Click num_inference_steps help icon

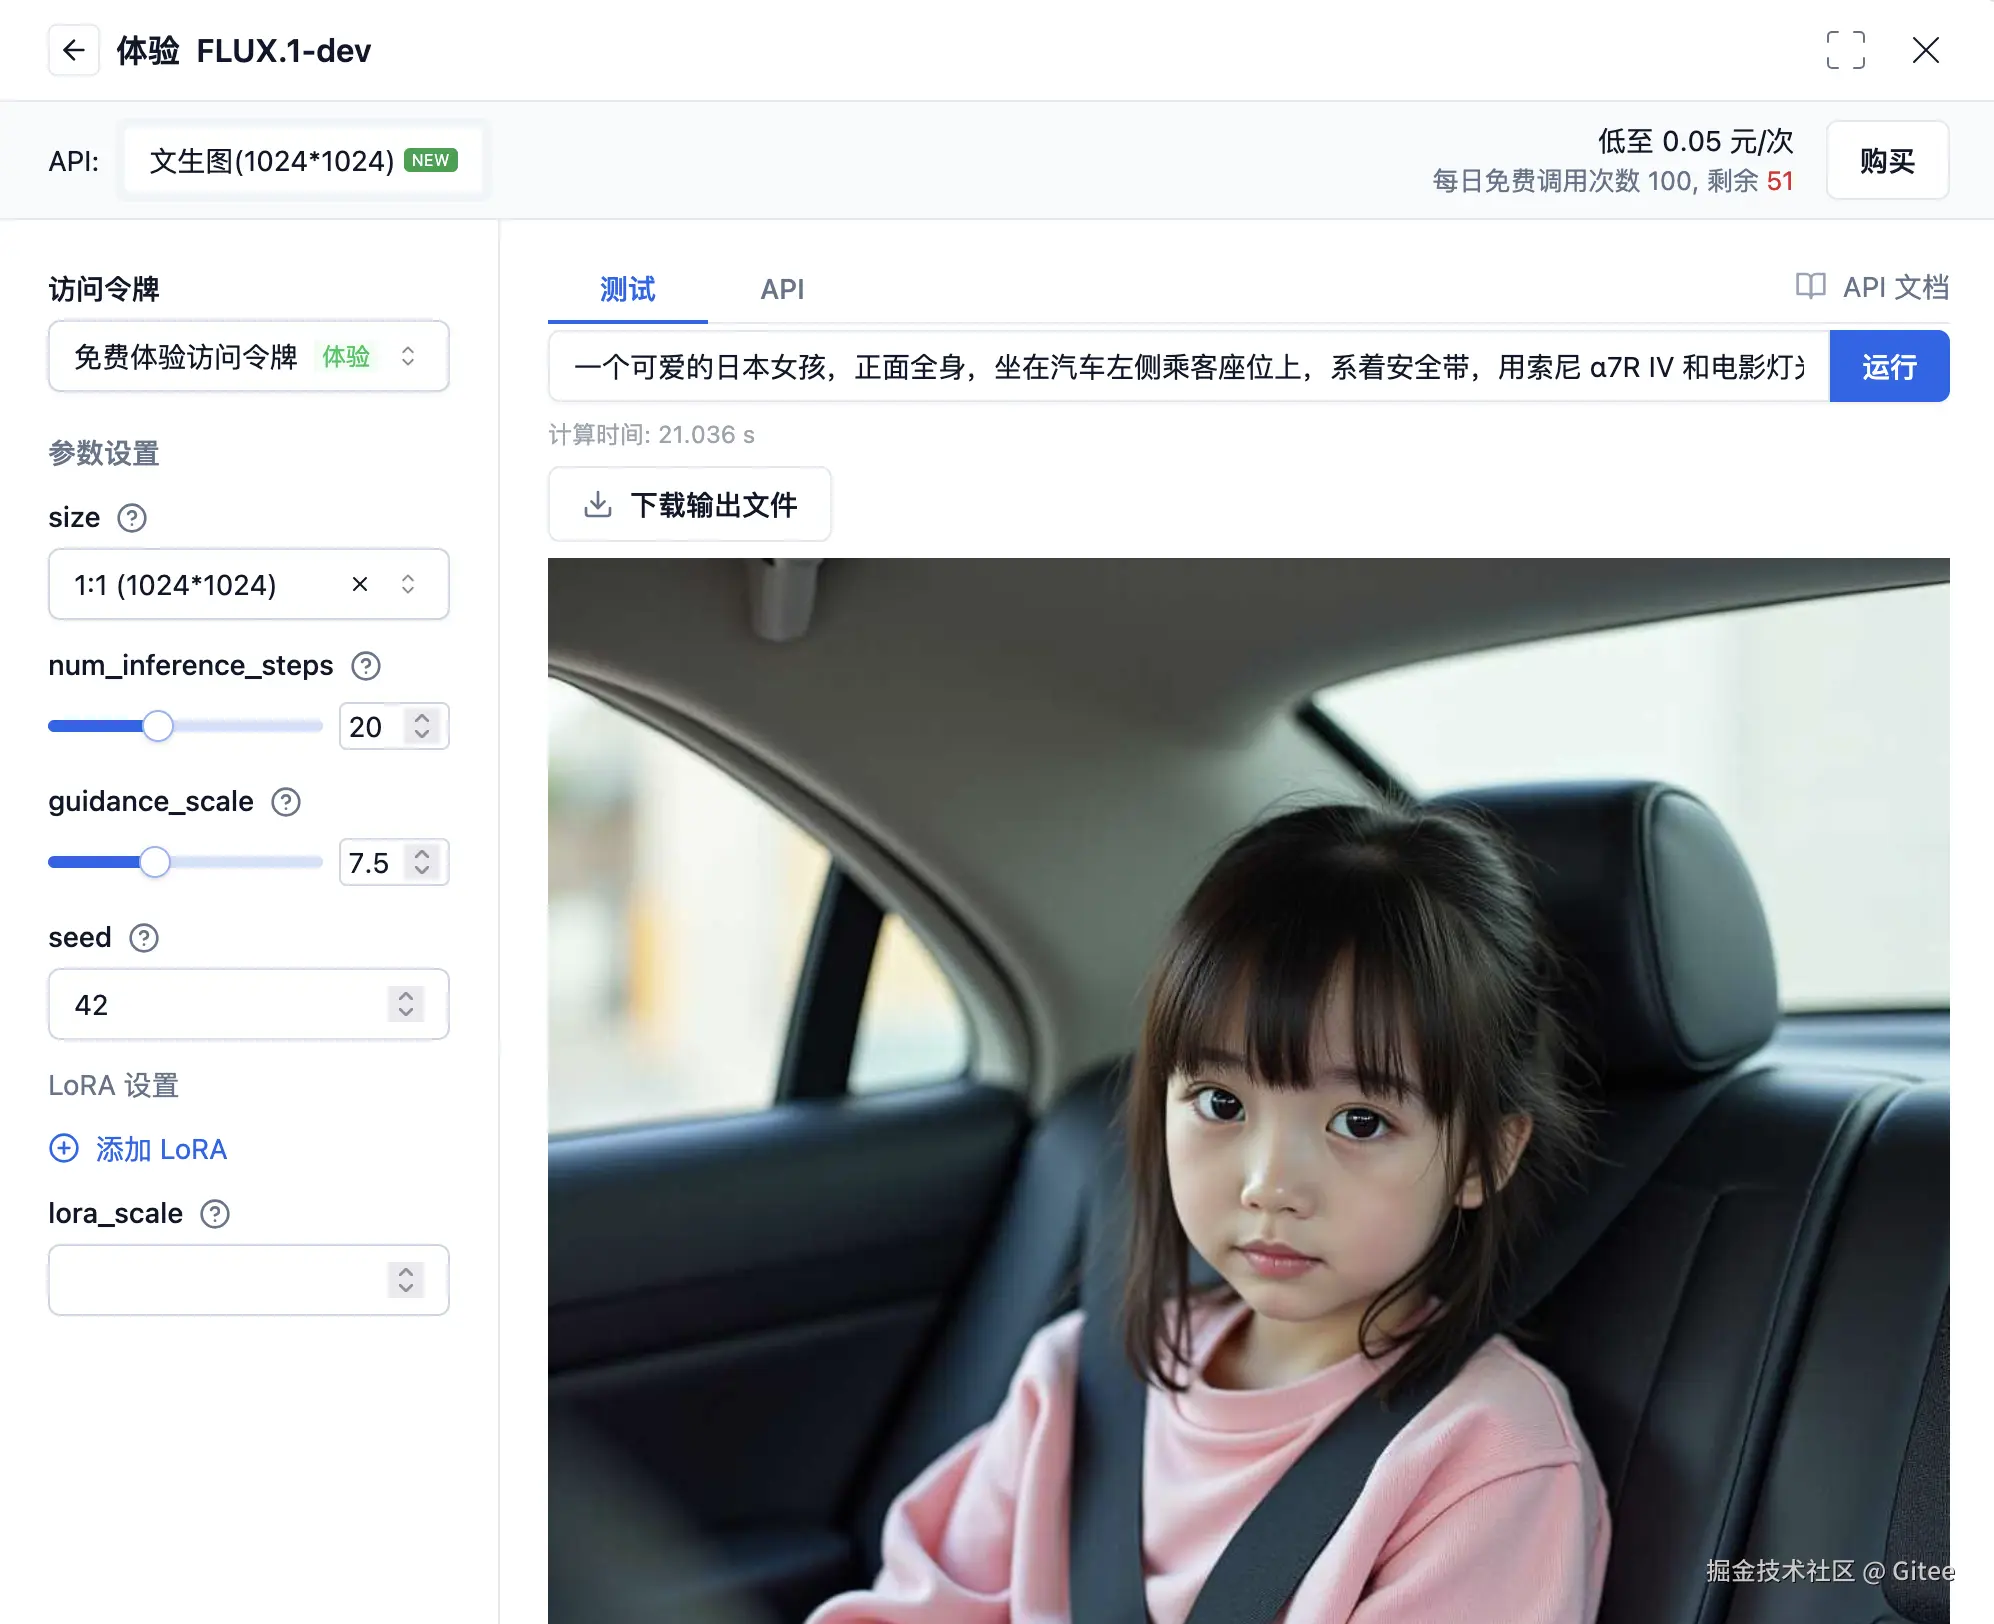pos(366,666)
